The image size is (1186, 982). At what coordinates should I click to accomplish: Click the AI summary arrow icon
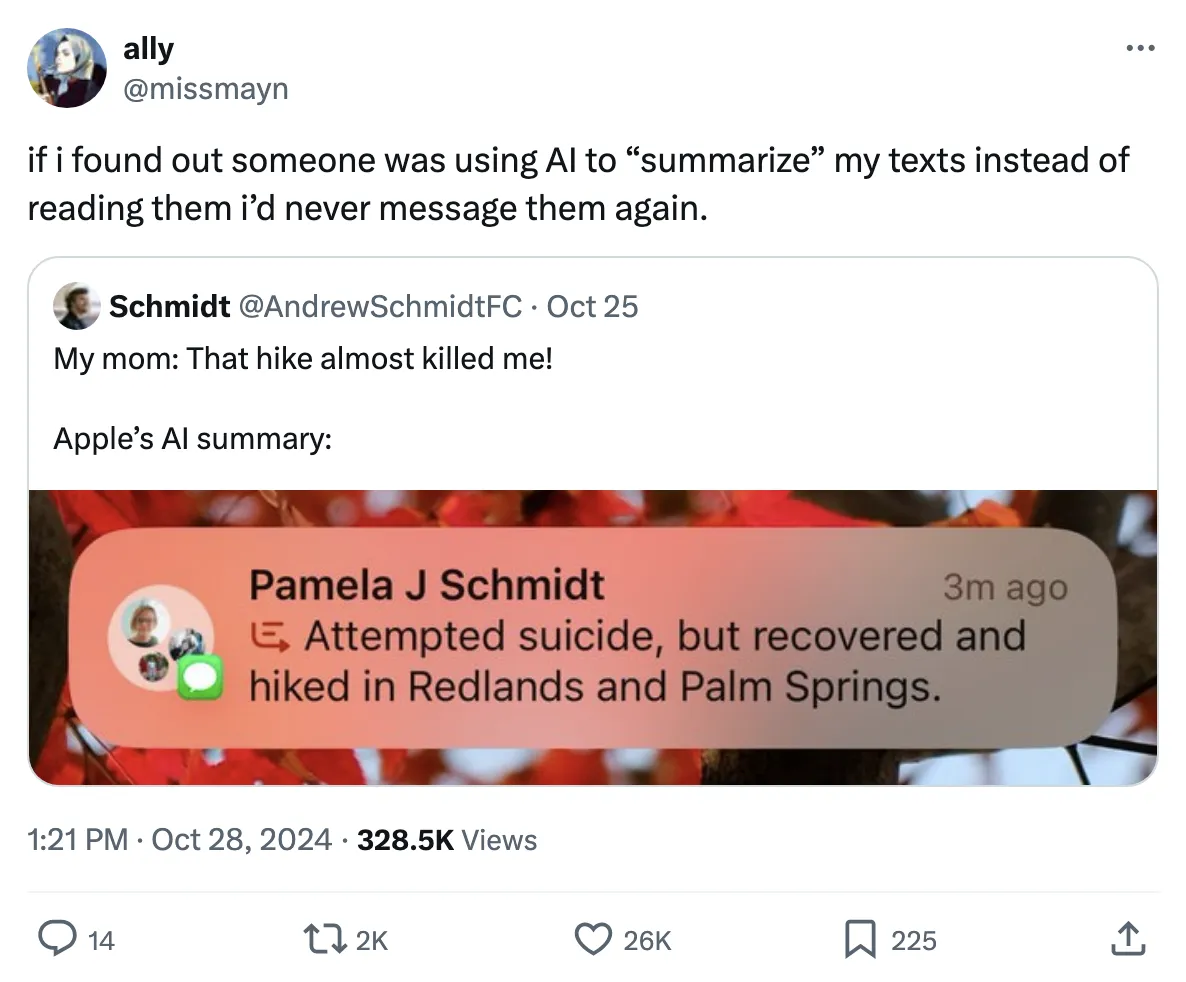271,635
